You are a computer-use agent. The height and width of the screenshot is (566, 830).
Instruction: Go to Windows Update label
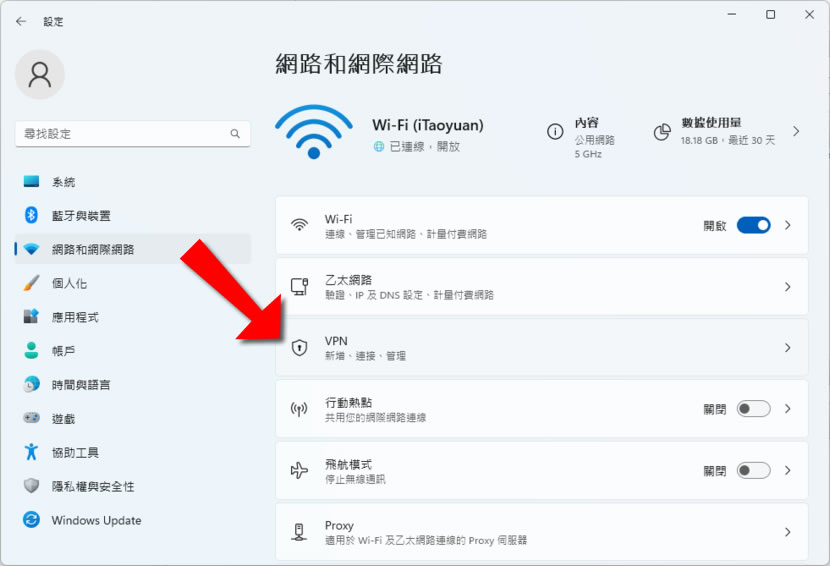pos(96,520)
